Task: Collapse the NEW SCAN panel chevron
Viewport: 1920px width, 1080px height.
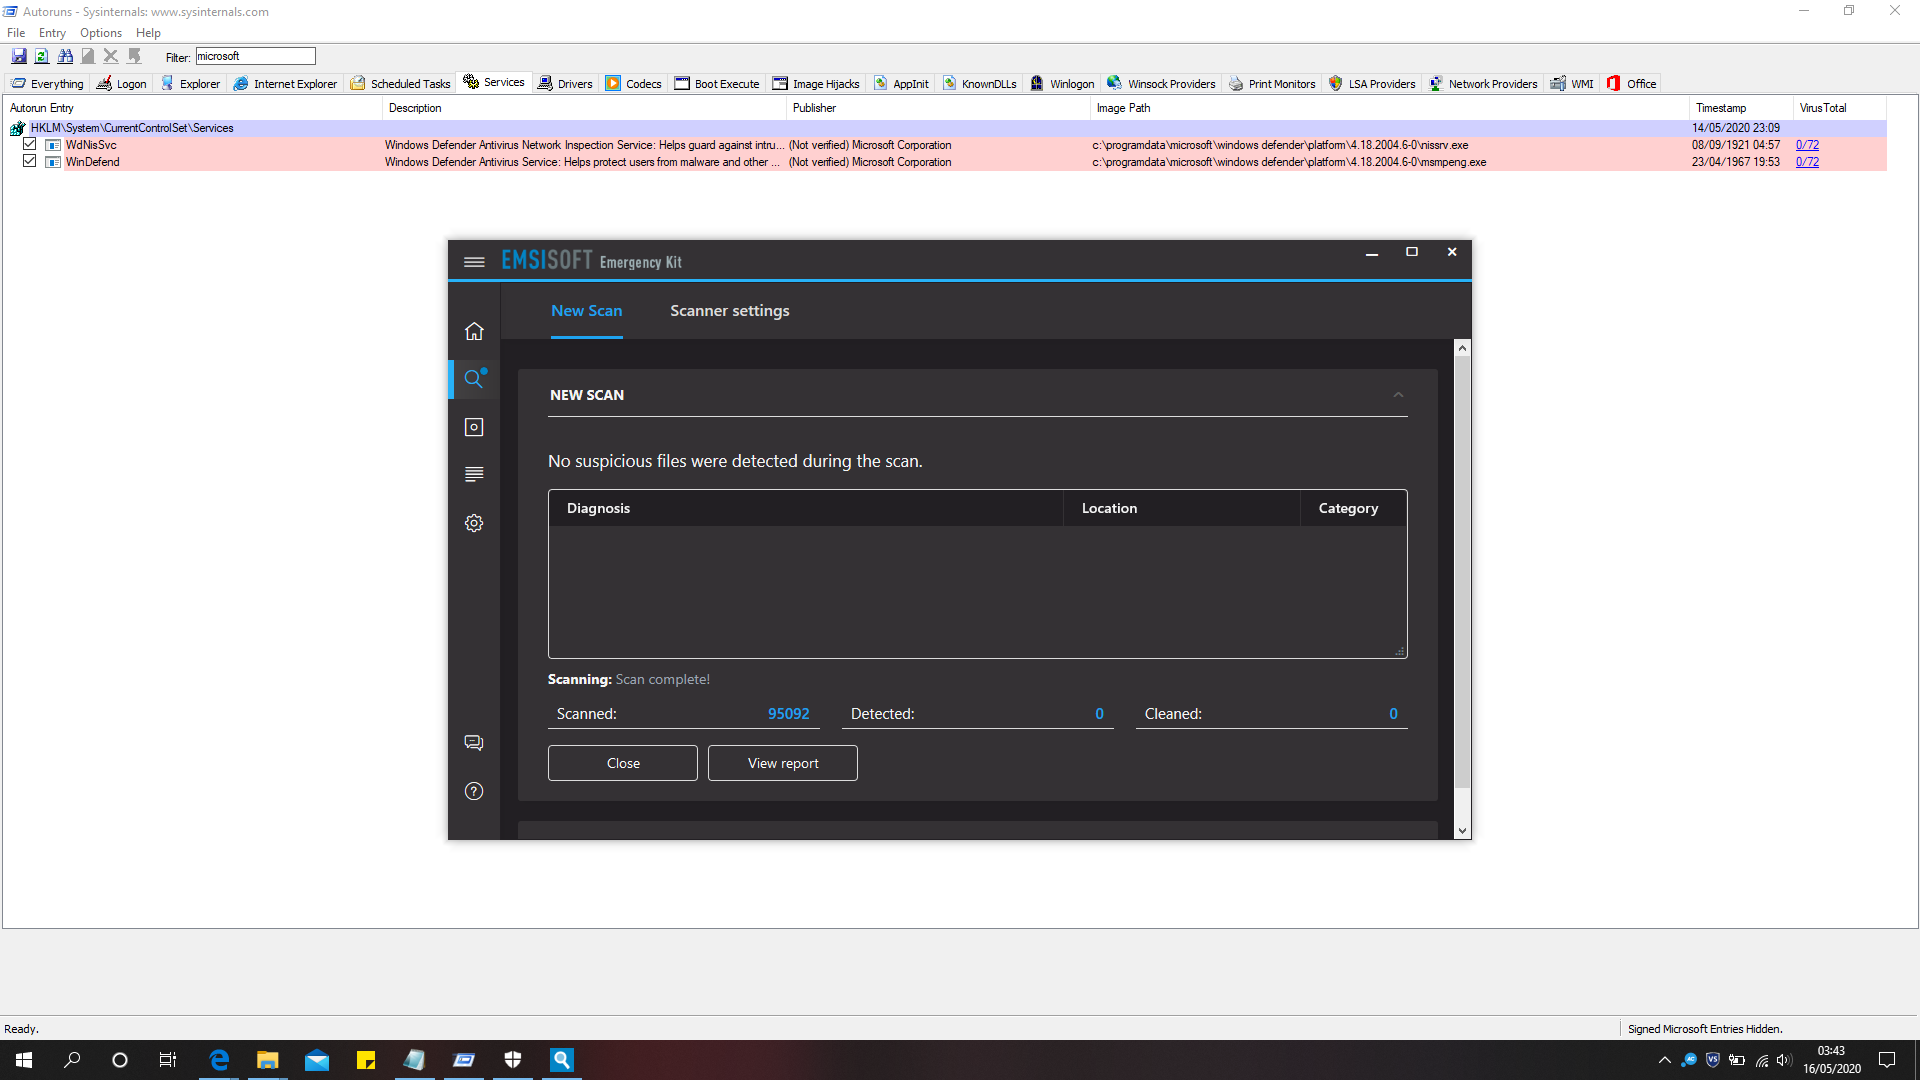Action: (x=1398, y=395)
